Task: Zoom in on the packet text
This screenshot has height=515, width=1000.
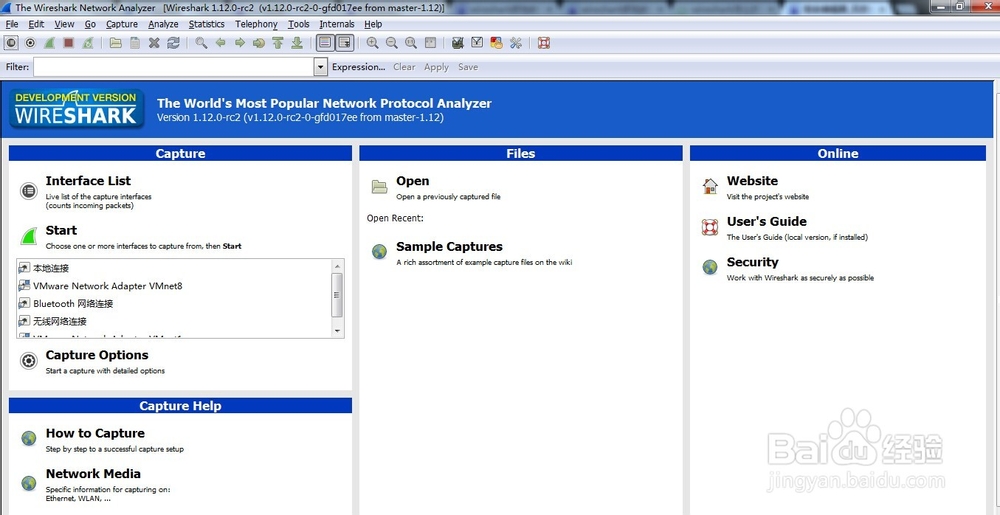Action: [372, 43]
